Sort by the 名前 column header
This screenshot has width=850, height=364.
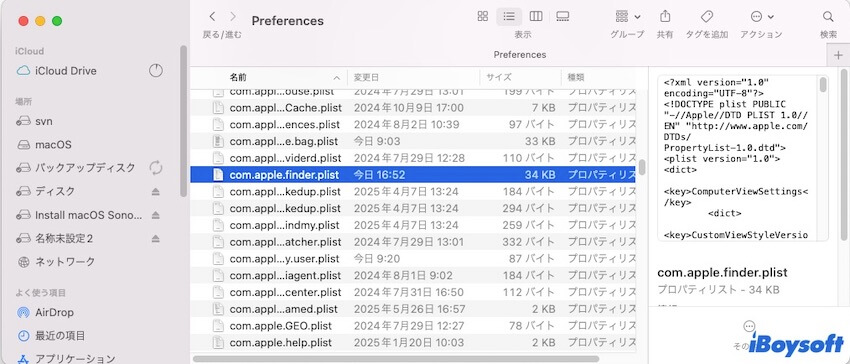click(238, 77)
